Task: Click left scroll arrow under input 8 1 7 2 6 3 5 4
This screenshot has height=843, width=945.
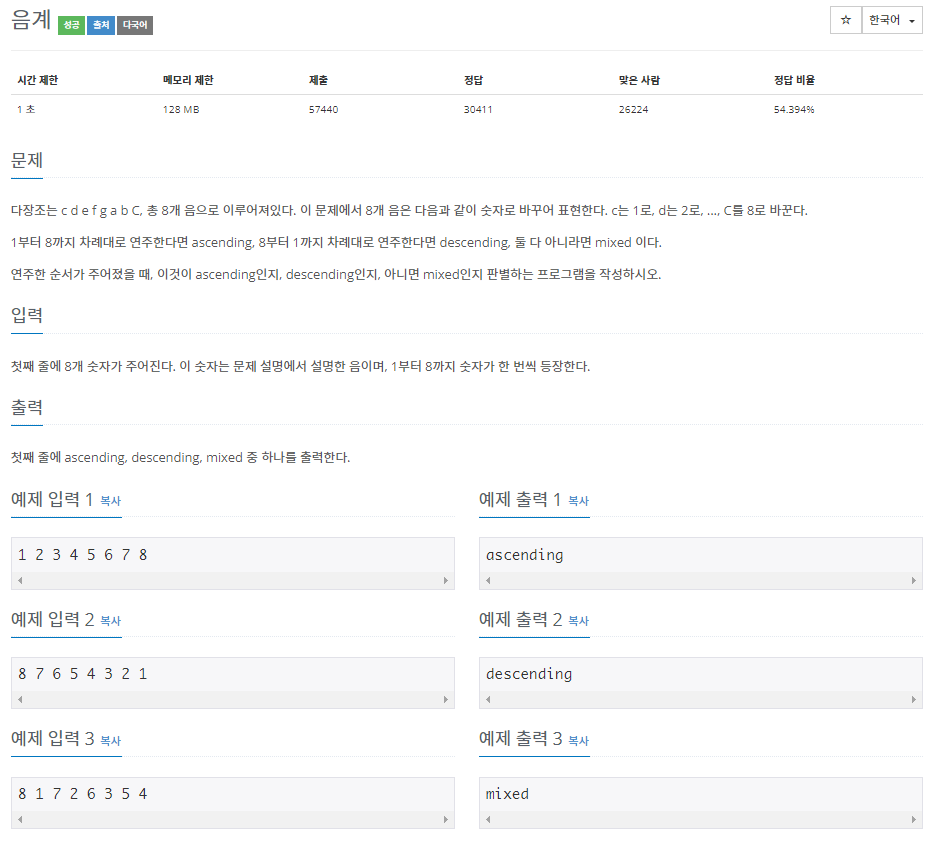Action: point(20,819)
